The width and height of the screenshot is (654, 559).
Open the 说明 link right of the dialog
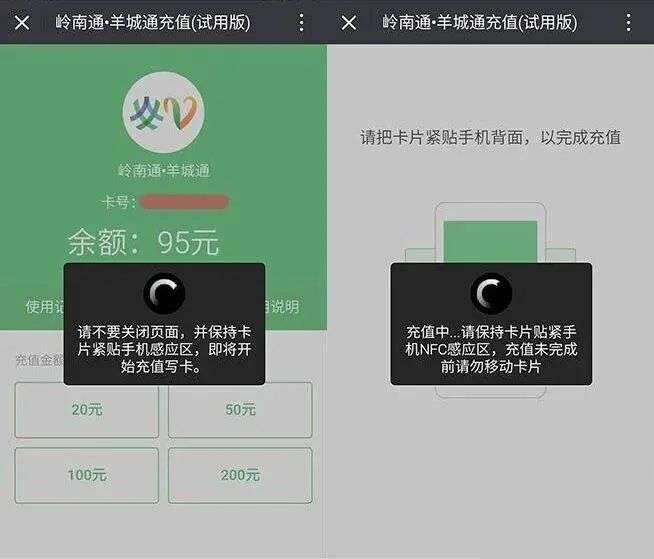(x=283, y=307)
